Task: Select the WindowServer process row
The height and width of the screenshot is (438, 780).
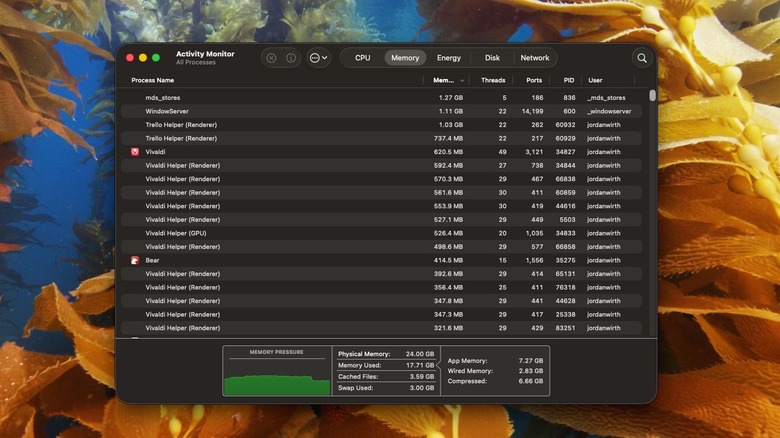Action: coord(382,111)
